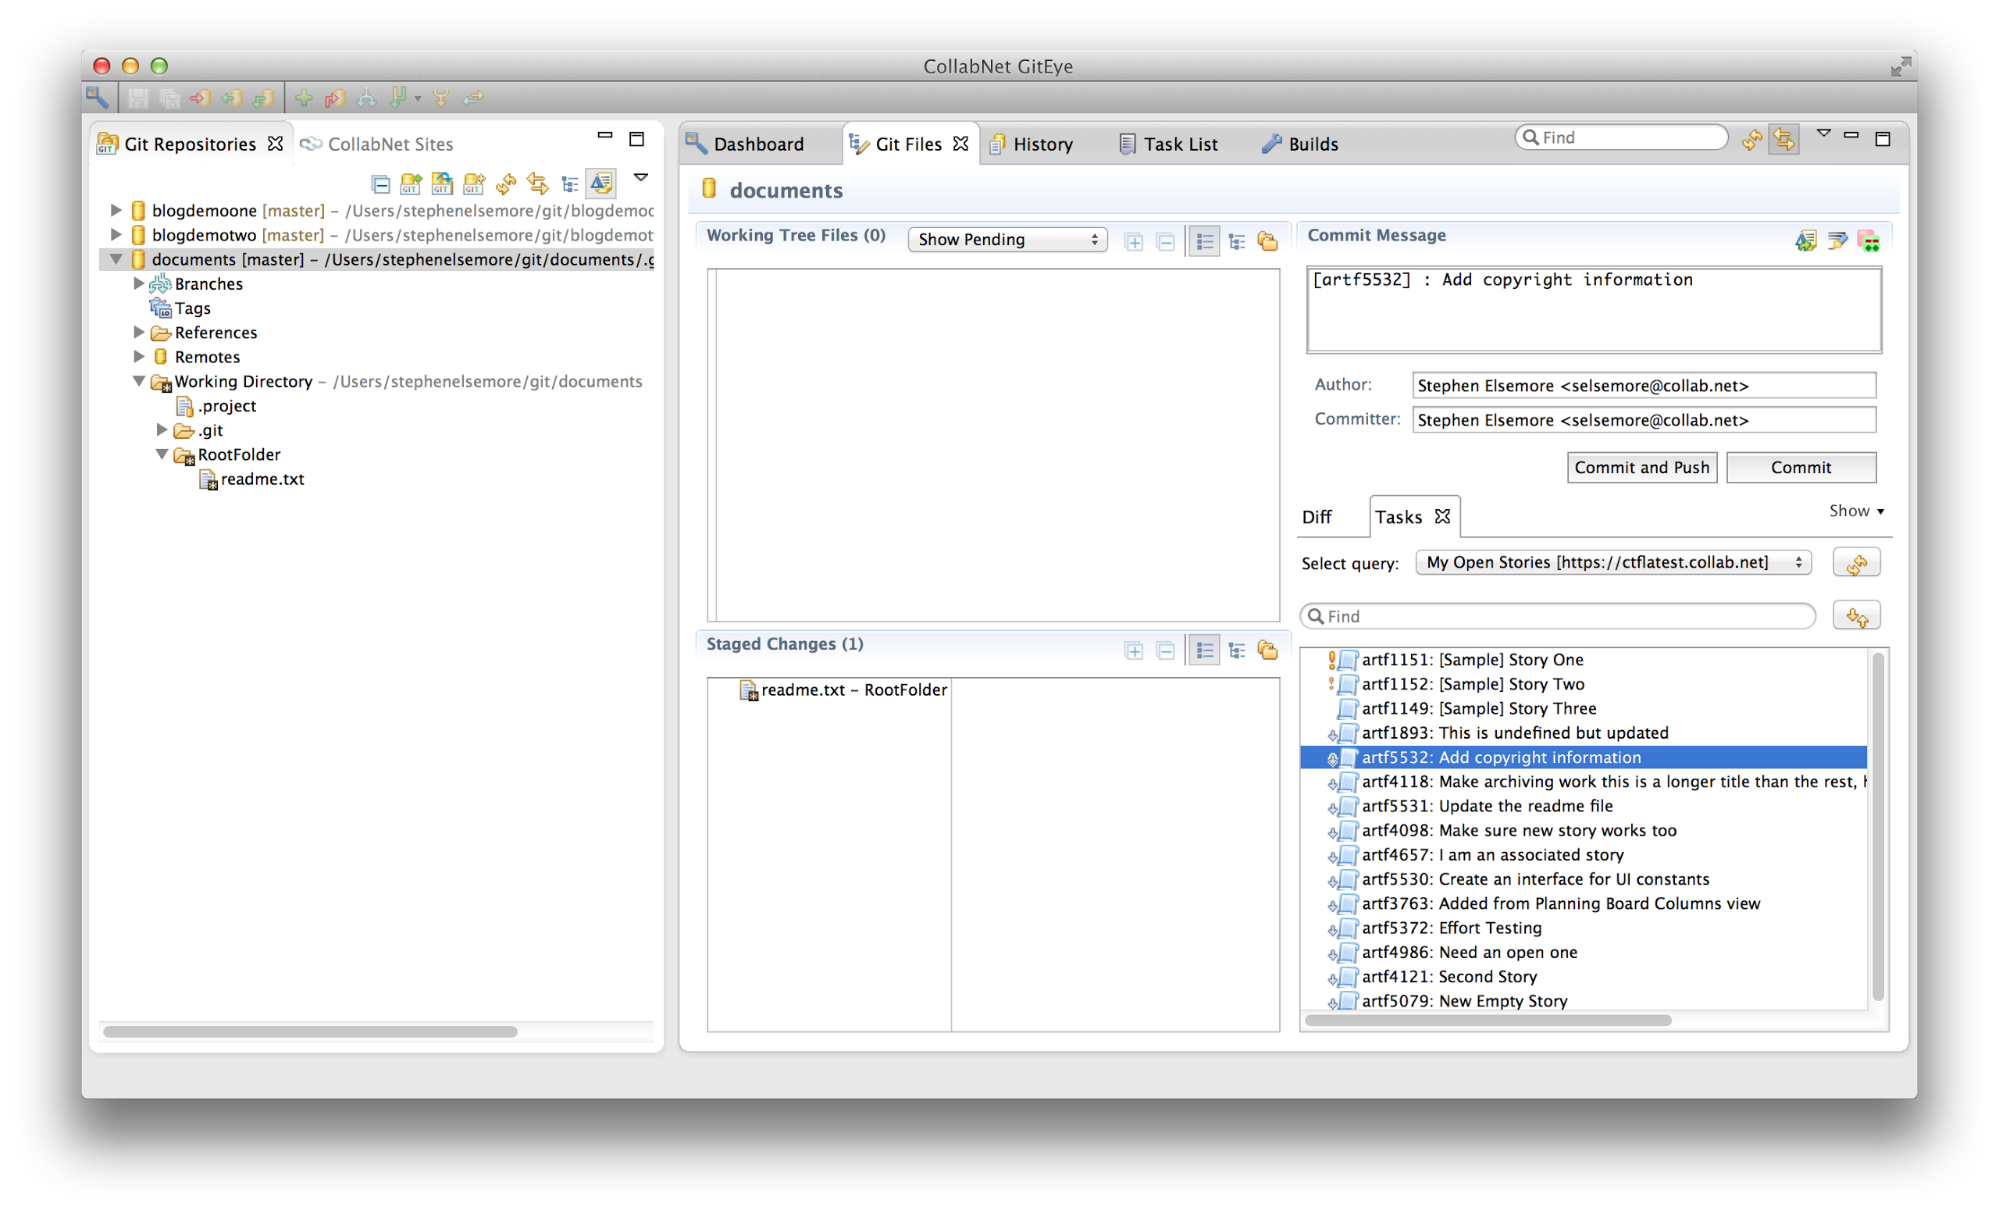Click the Commit and Push button
The height and width of the screenshot is (1212, 1999).
click(x=1641, y=467)
